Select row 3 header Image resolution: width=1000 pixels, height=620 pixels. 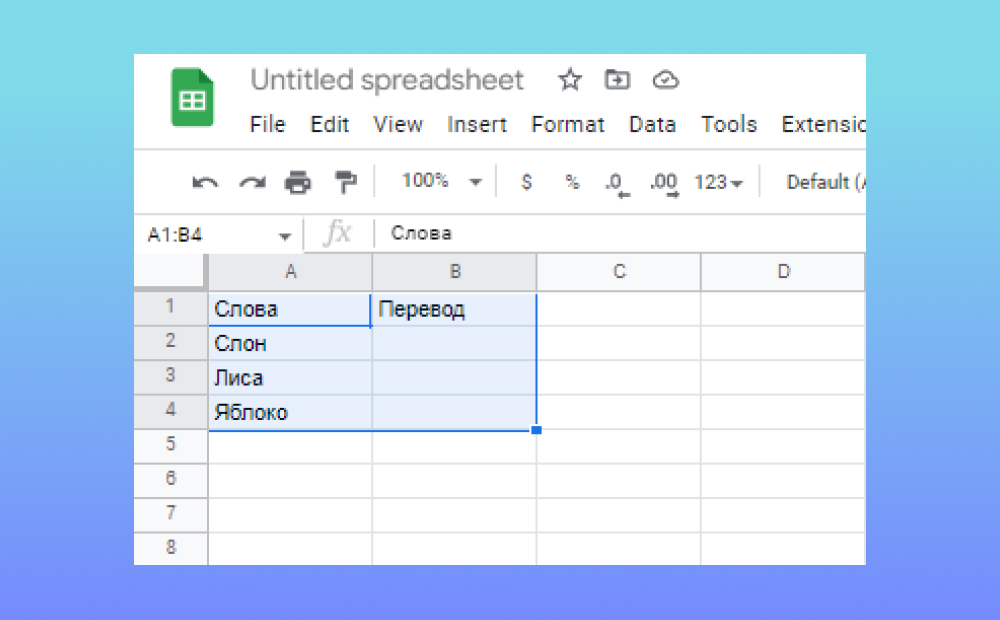[170, 377]
